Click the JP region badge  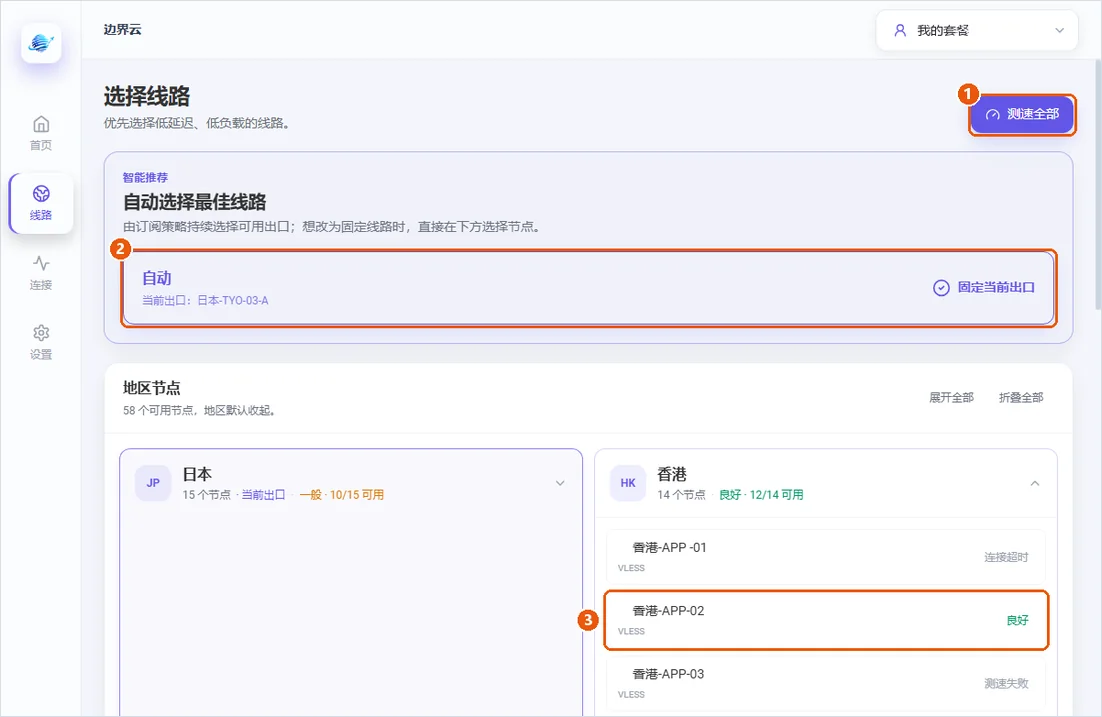point(153,483)
